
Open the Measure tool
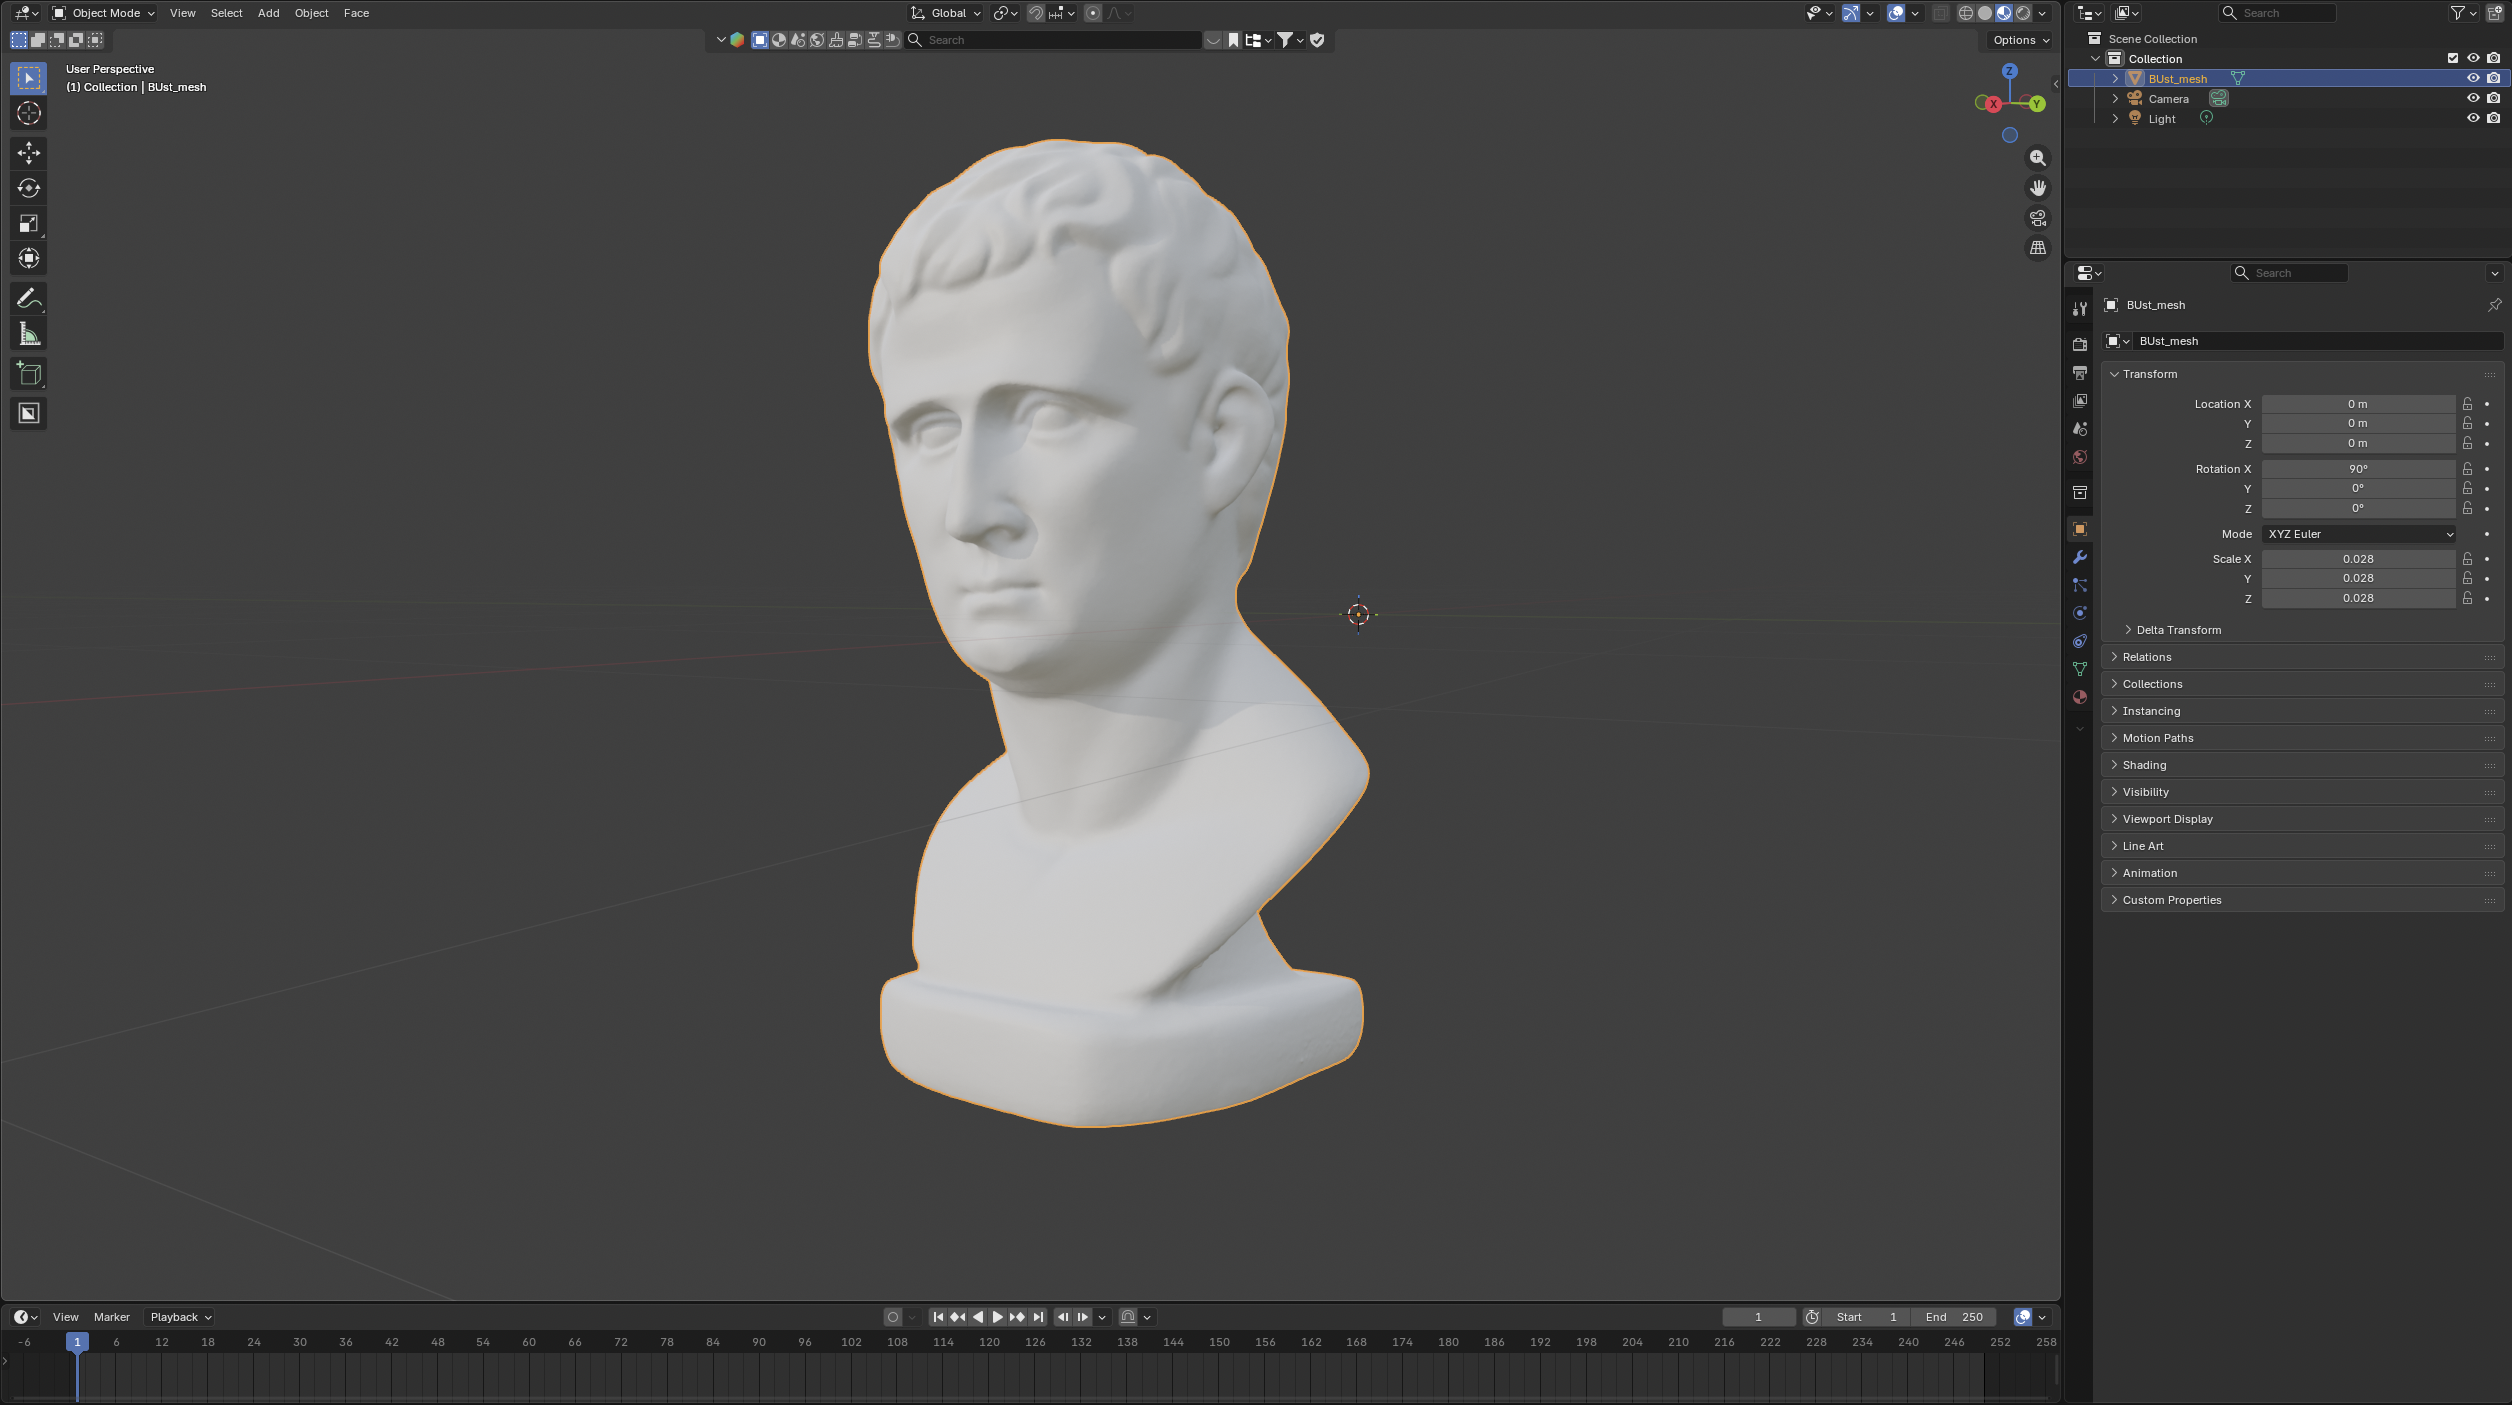click(28, 333)
